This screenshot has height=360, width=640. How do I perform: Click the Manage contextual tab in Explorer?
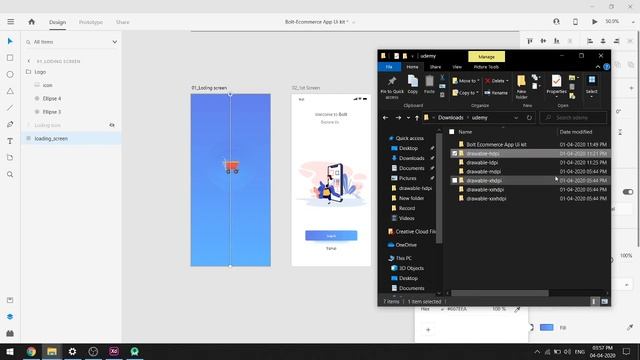click(487, 56)
